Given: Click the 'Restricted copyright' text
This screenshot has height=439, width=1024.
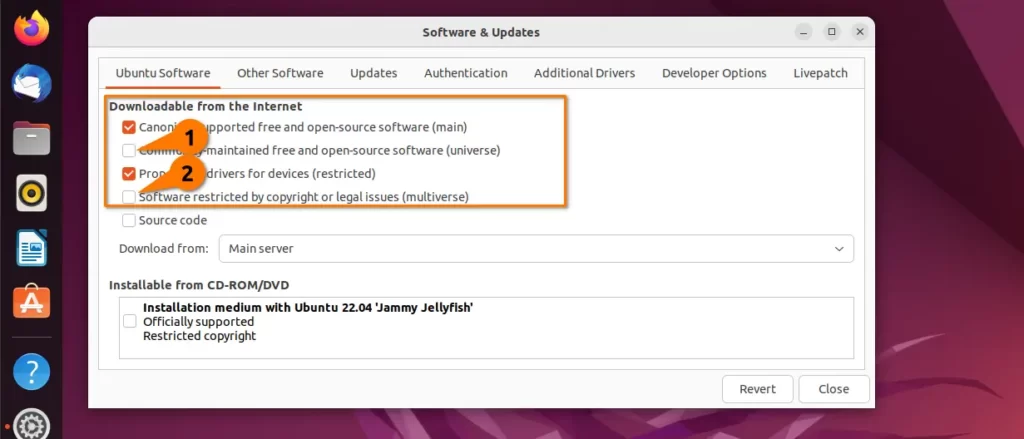Looking at the screenshot, I should pos(200,336).
